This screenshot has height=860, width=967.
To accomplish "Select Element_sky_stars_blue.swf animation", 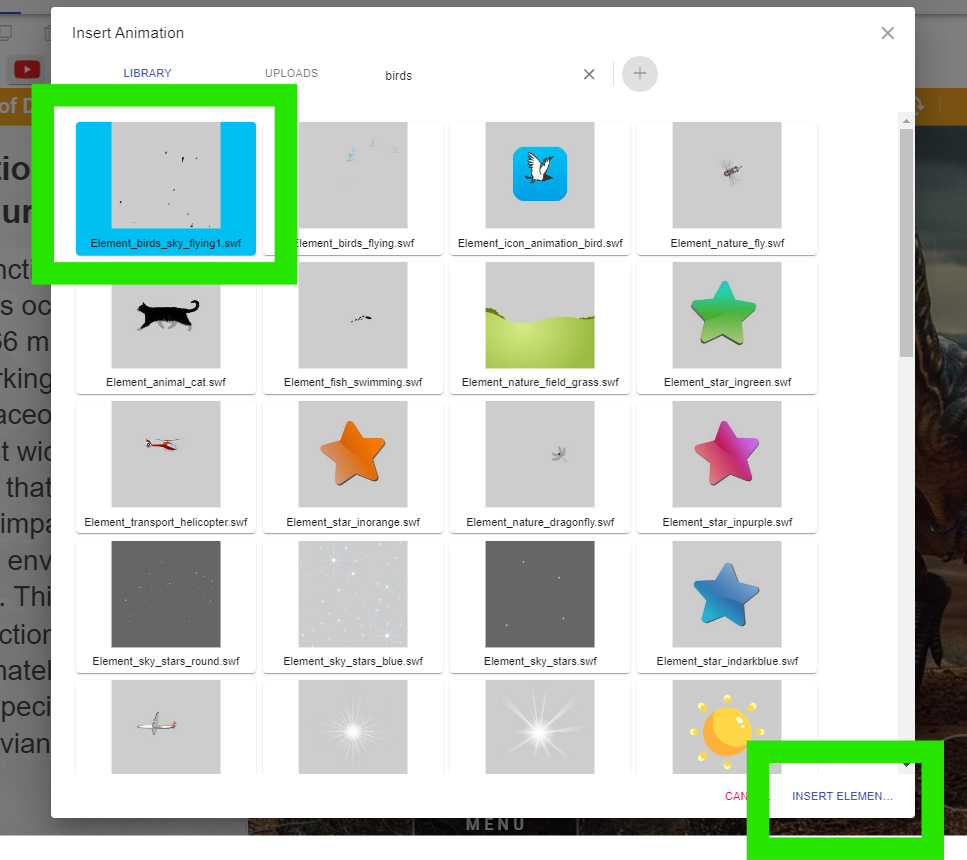I will click(353, 606).
